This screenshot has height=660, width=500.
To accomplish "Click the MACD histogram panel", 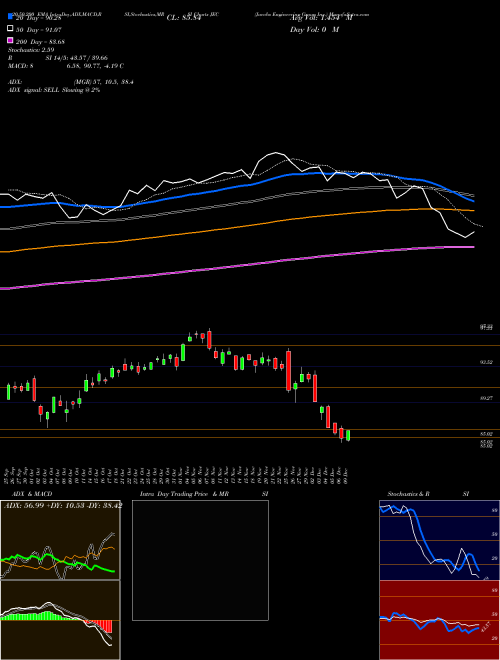I will (x=60, y=620).
